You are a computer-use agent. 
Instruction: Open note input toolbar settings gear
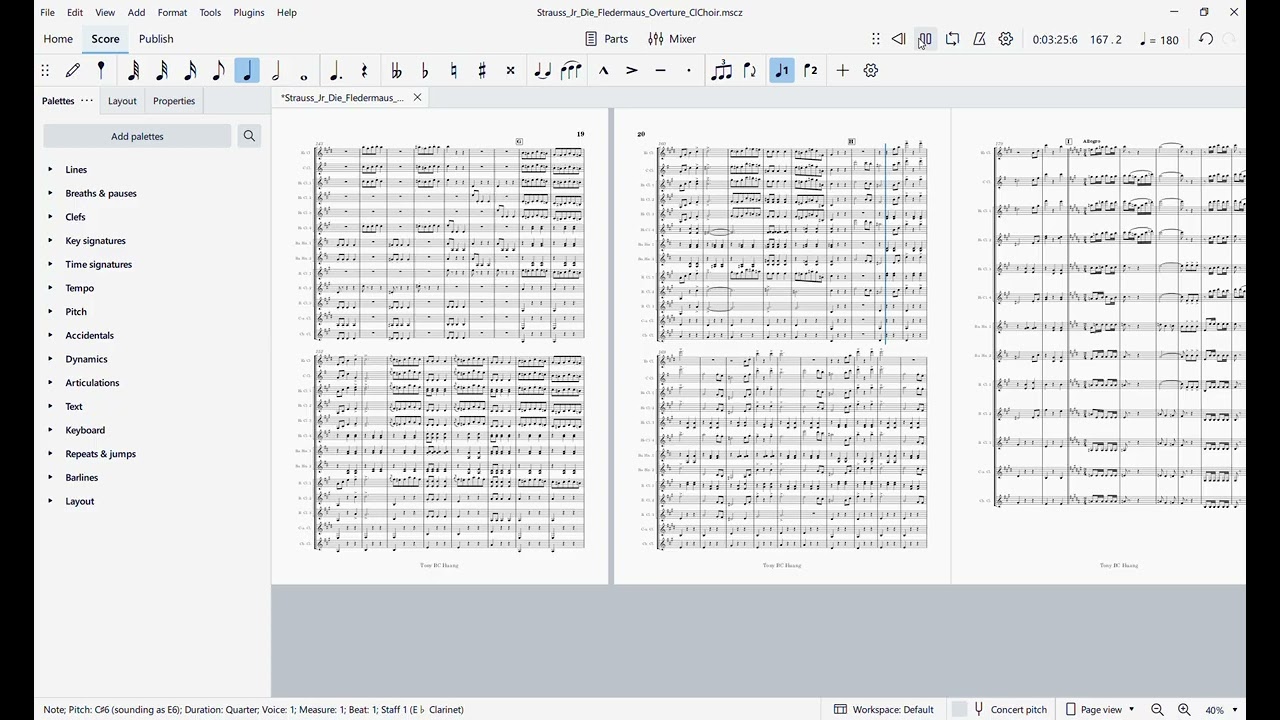coord(872,71)
